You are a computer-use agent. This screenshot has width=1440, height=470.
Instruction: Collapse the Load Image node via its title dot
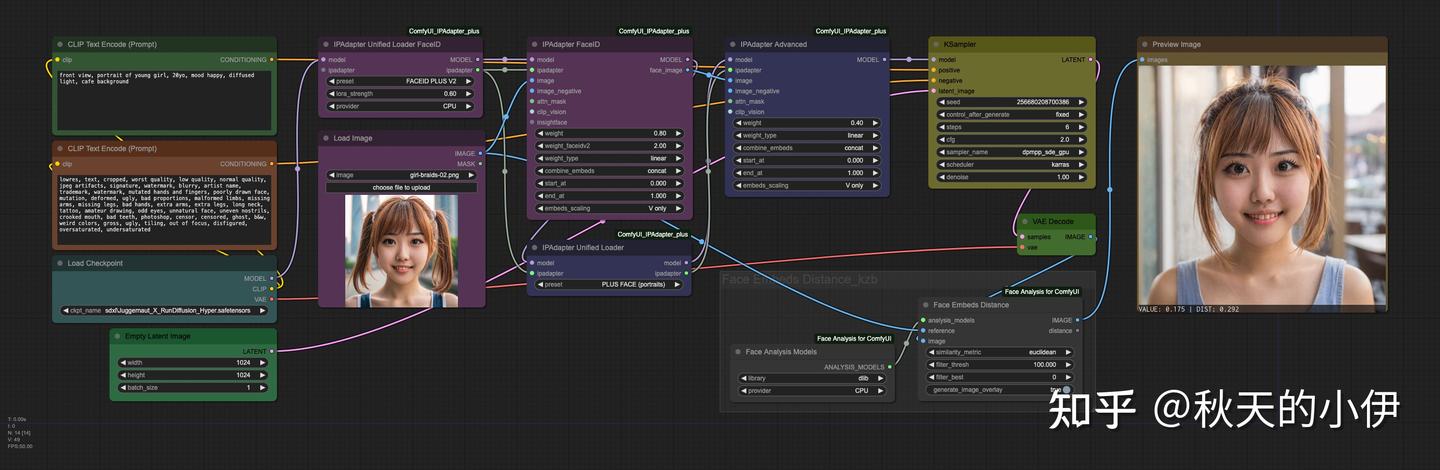(x=326, y=138)
